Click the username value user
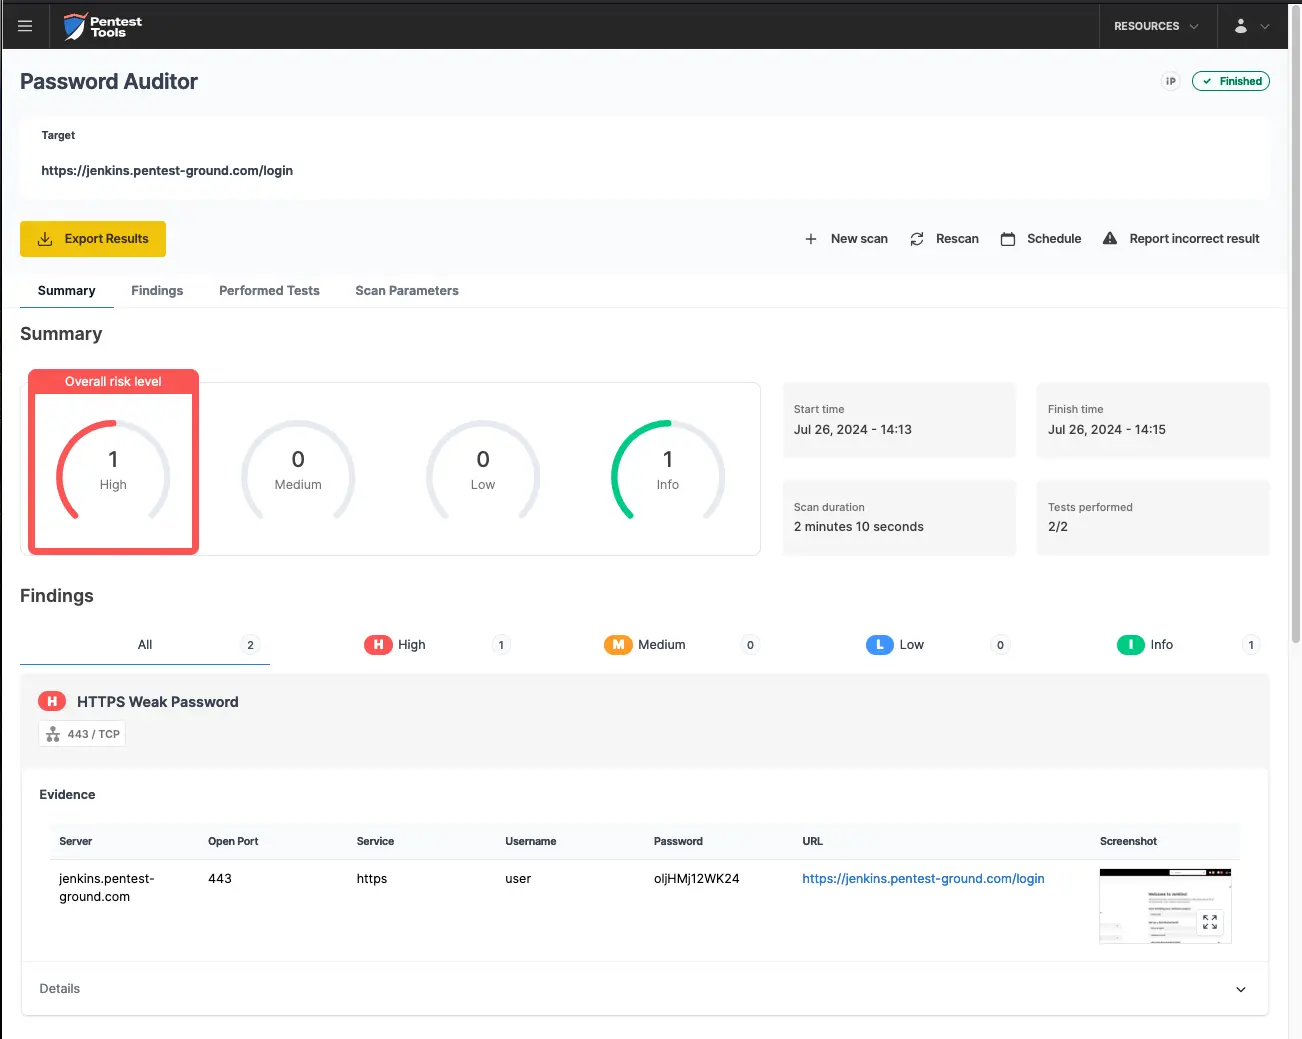Image resolution: width=1302 pixels, height=1039 pixels. click(518, 879)
